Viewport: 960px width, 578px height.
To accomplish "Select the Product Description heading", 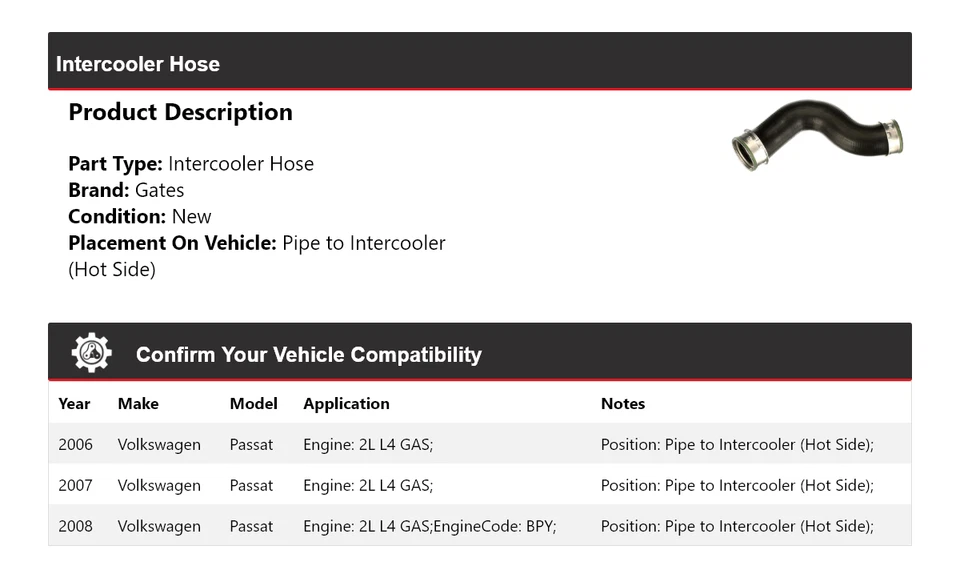I will (180, 112).
